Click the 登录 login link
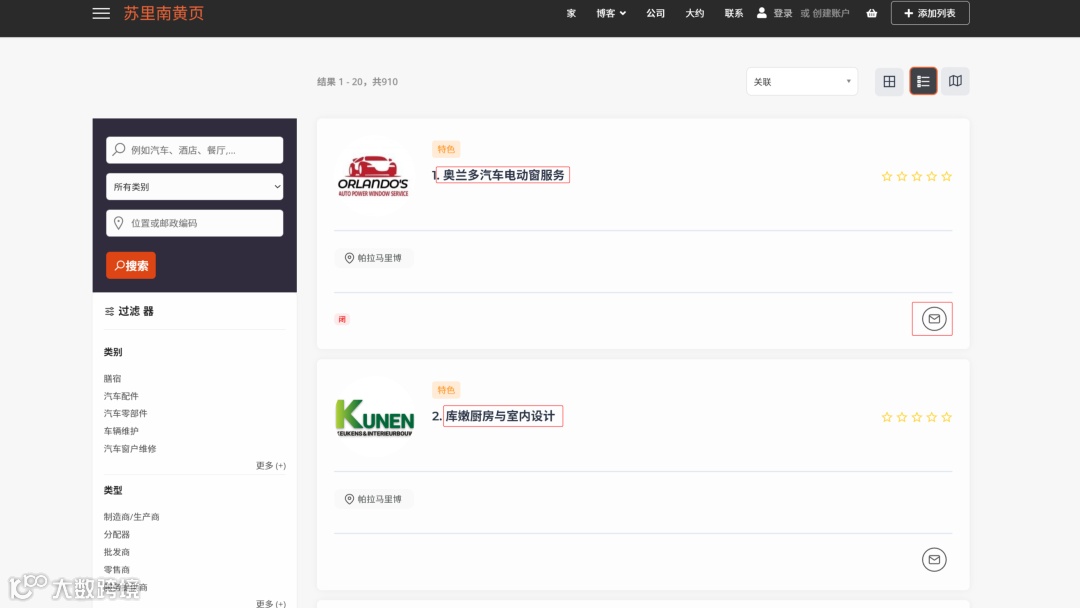Screen dimensions: 1080x608 tap(782, 13)
